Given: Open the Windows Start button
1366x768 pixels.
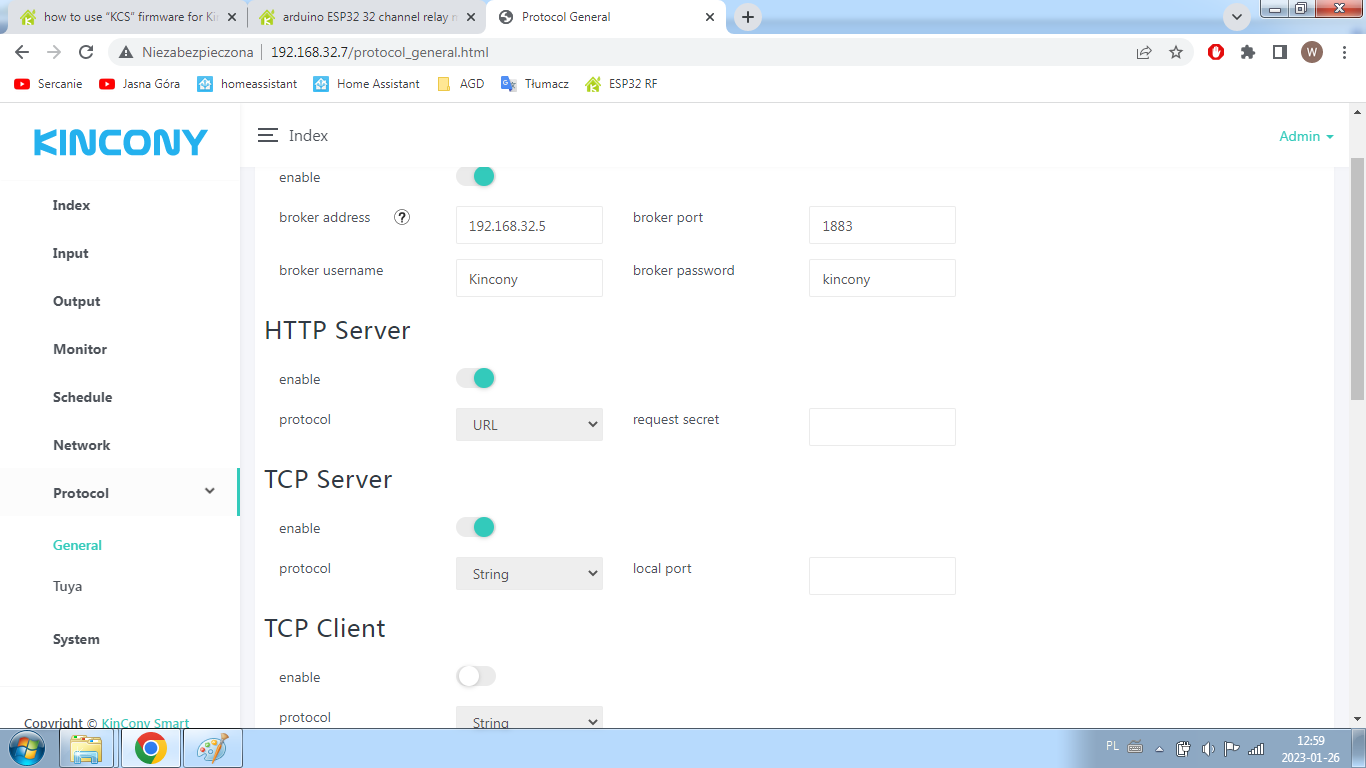Looking at the screenshot, I should [27, 747].
